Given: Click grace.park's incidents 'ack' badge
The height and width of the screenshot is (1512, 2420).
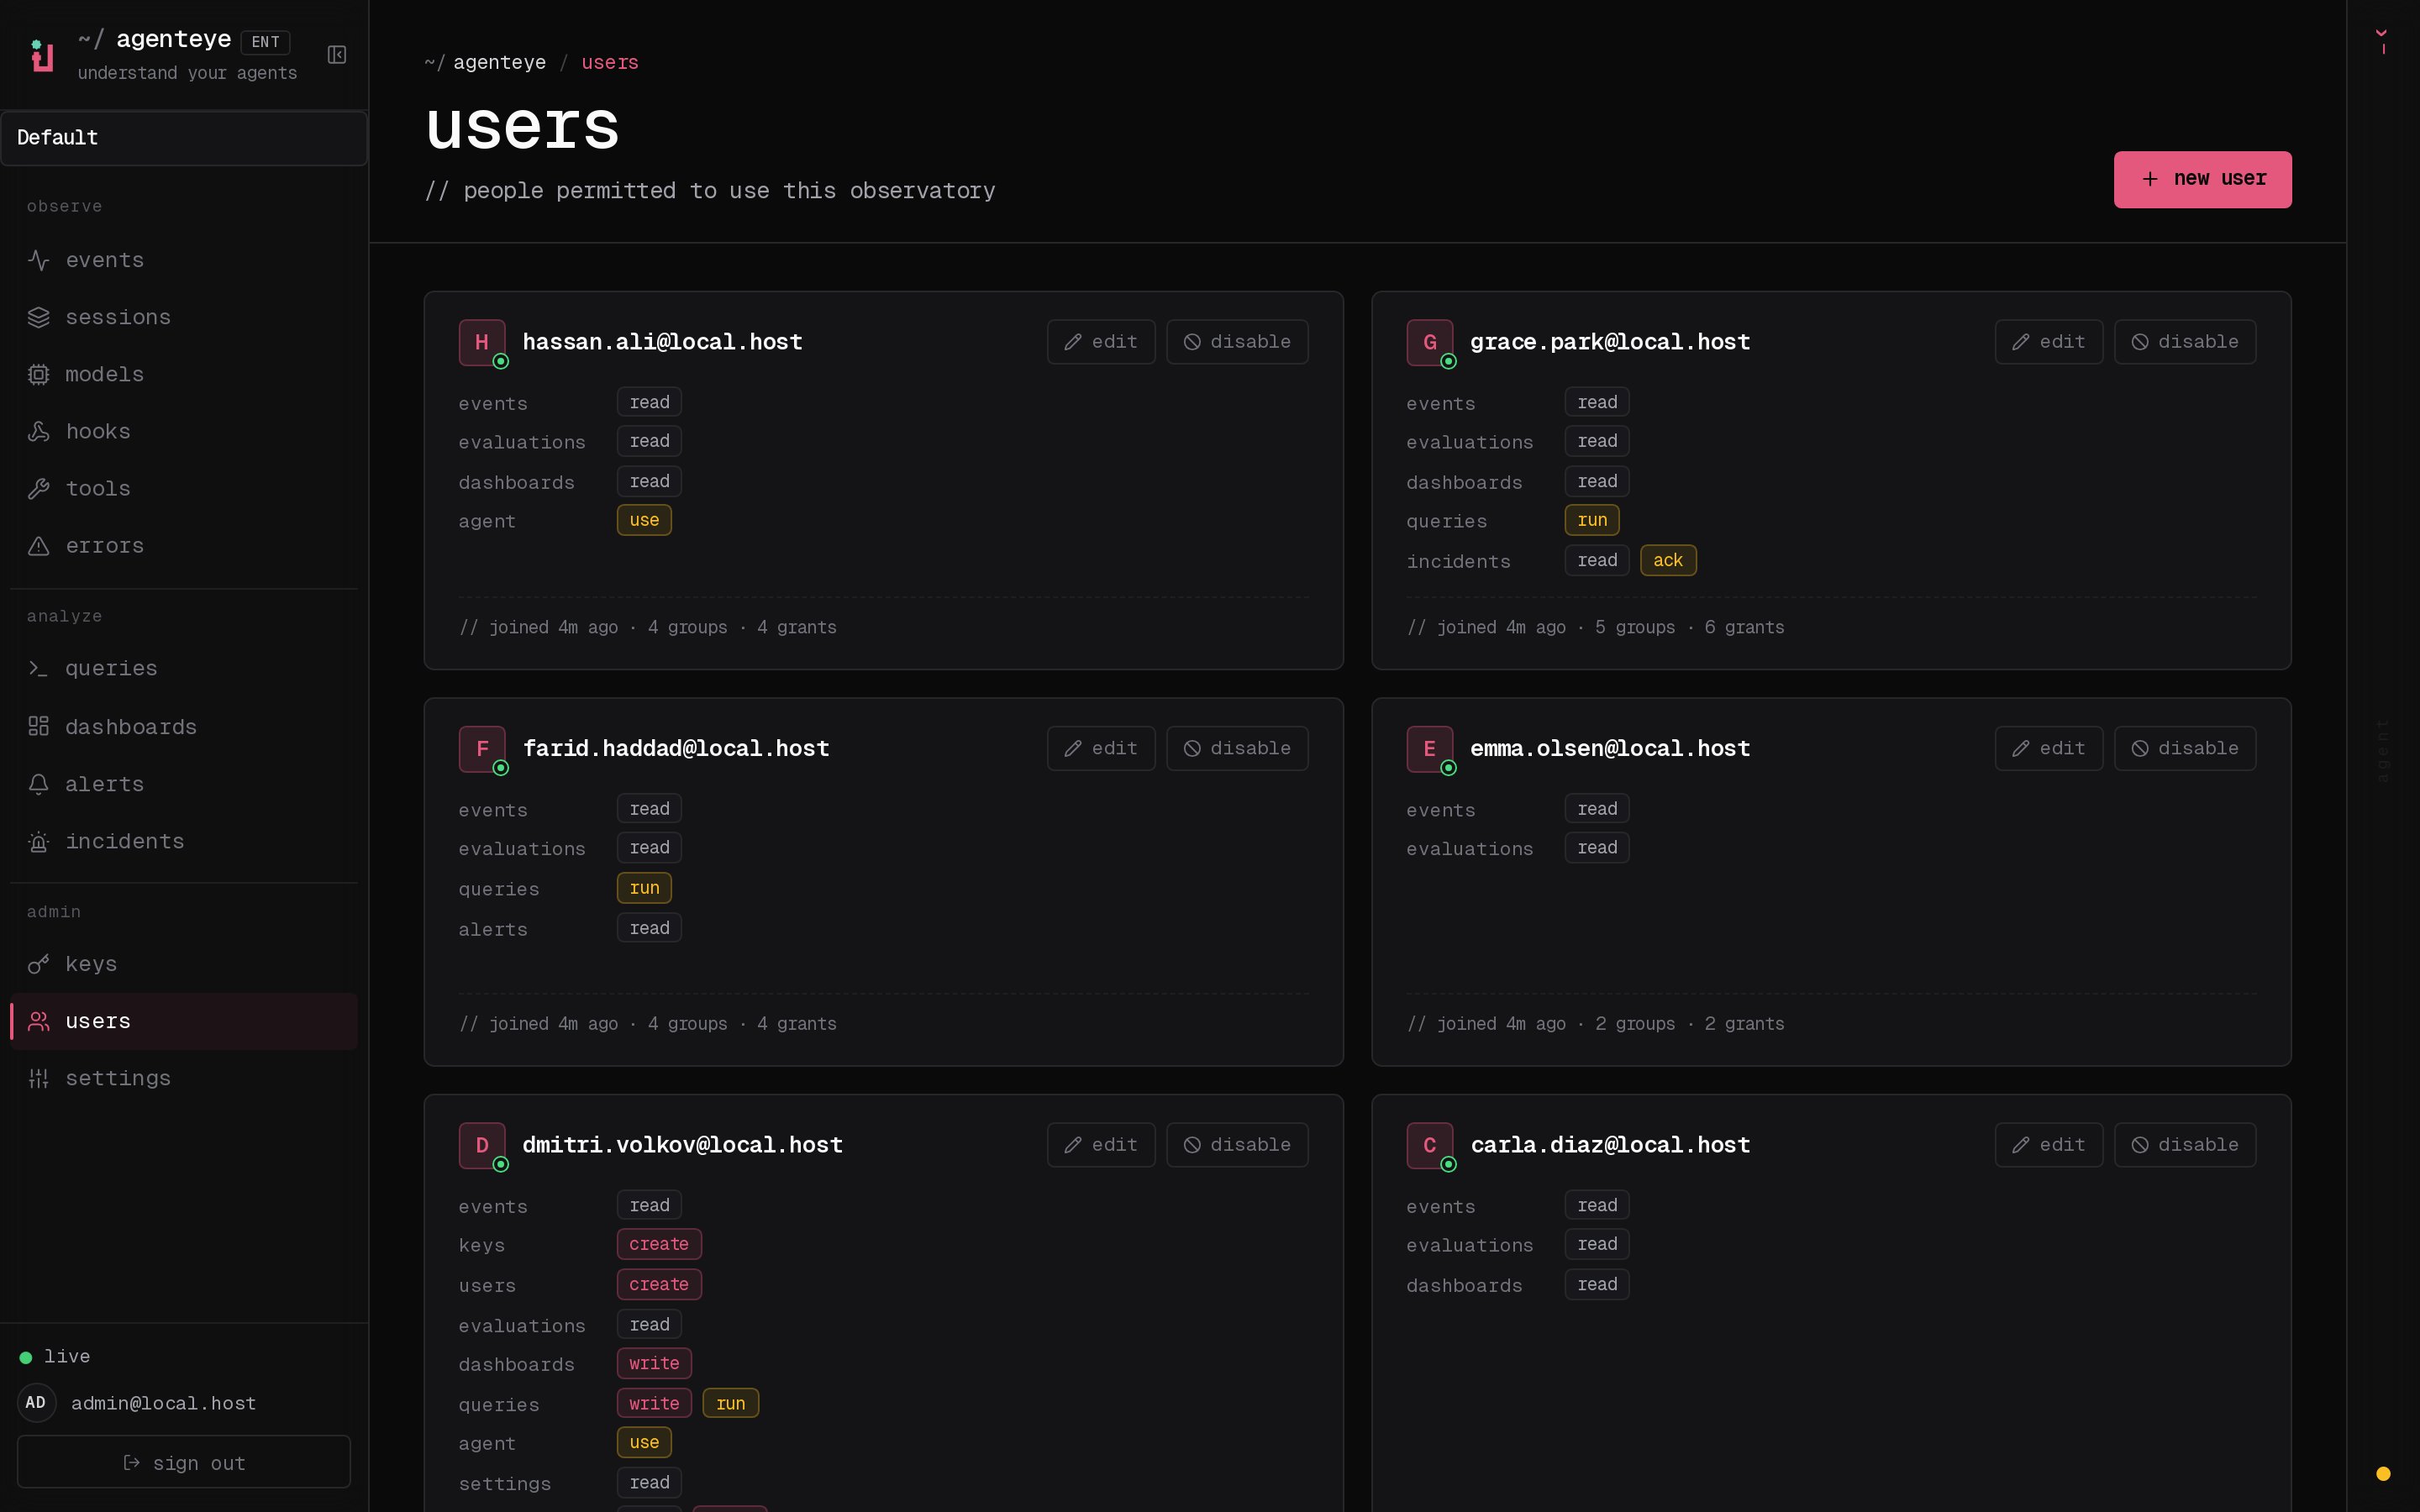Looking at the screenshot, I should click(x=1668, y=560).
